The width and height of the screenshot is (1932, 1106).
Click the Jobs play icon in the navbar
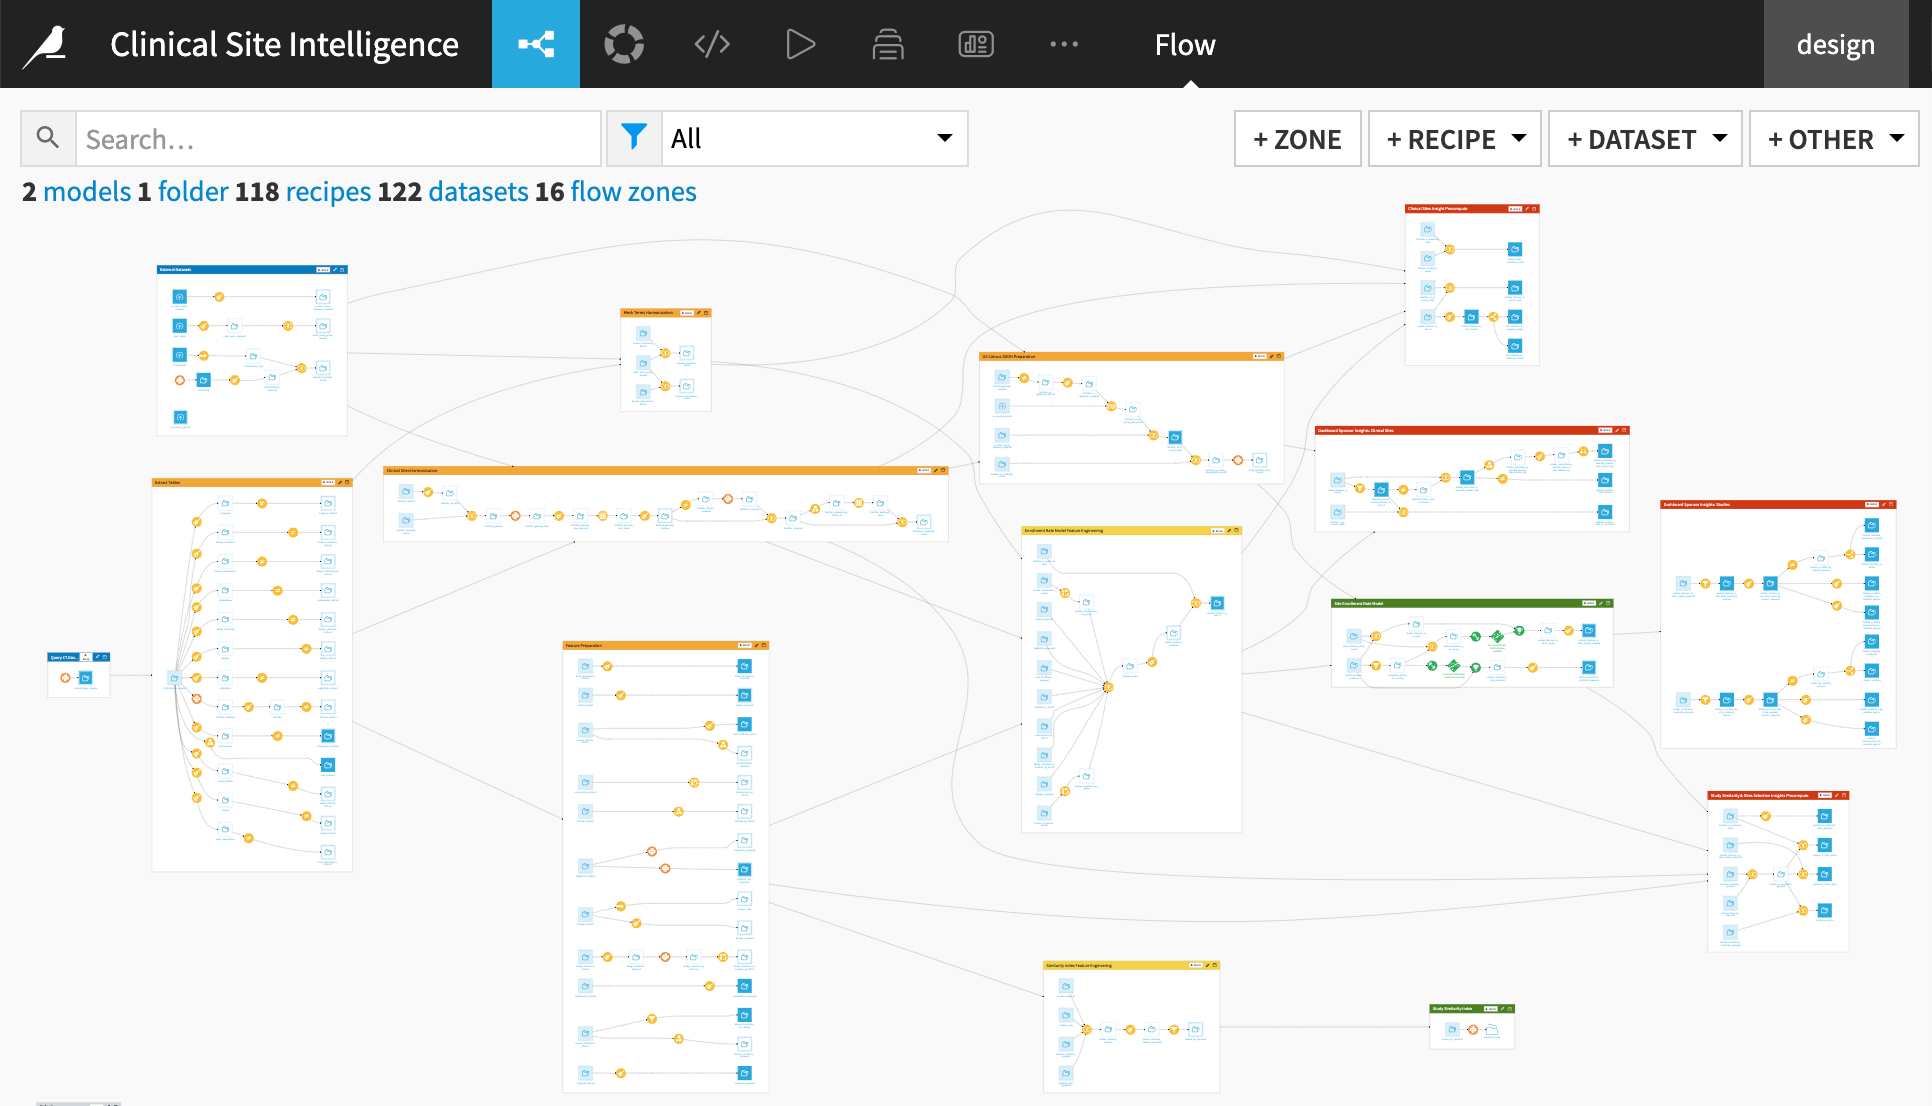[x=800, y=44]
